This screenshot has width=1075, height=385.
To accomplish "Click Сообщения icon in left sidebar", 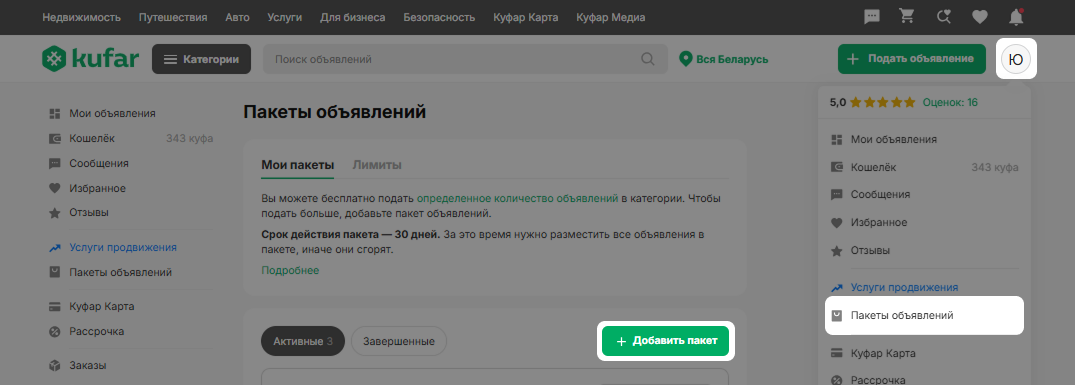I will [55, 164].
